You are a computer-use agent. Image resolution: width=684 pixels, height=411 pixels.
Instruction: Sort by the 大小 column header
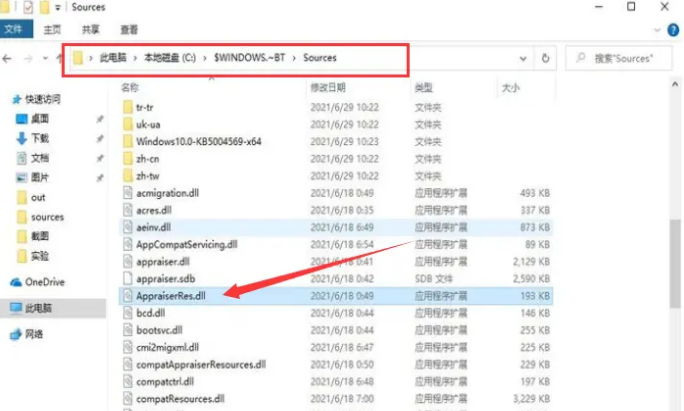(x=511, y=88)
